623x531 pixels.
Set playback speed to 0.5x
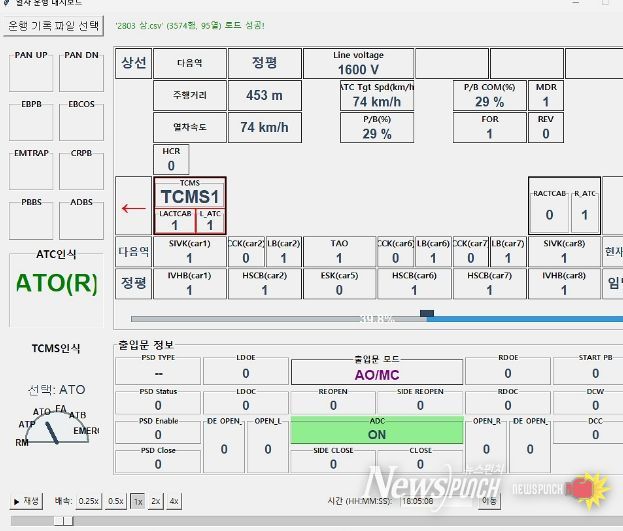[116, 501]
